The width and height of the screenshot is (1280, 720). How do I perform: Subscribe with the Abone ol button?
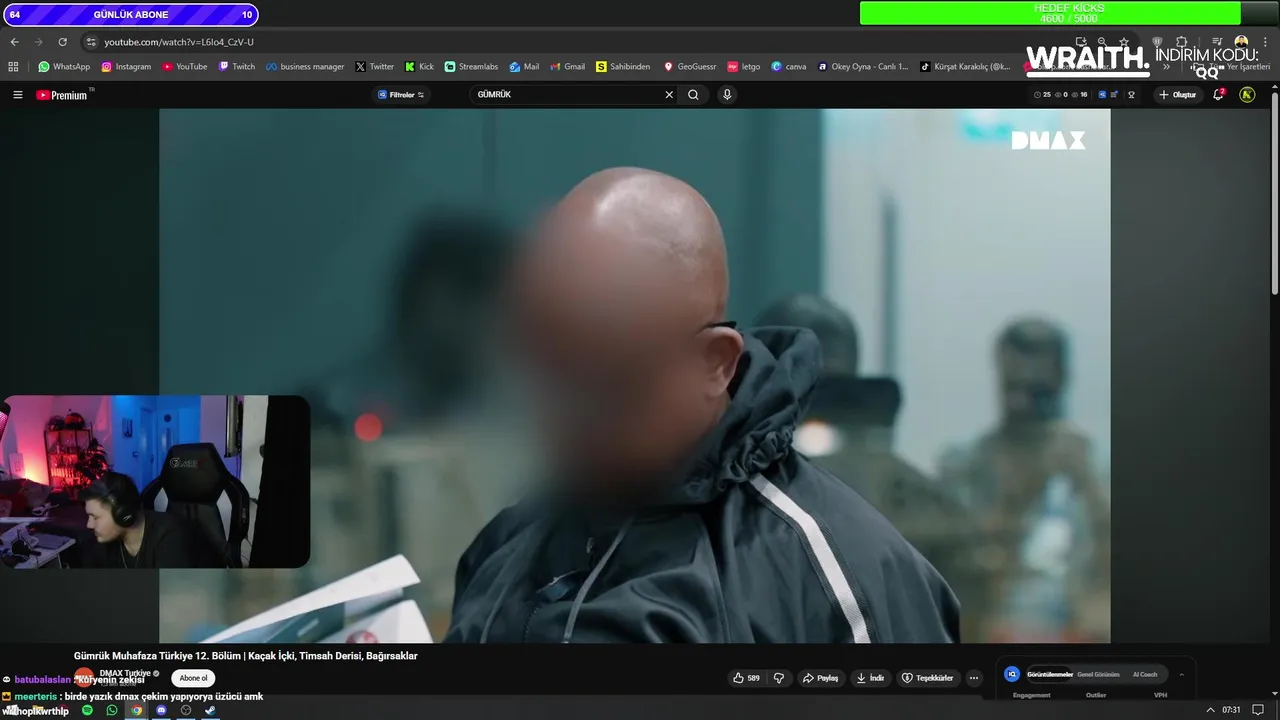[193, 678]
